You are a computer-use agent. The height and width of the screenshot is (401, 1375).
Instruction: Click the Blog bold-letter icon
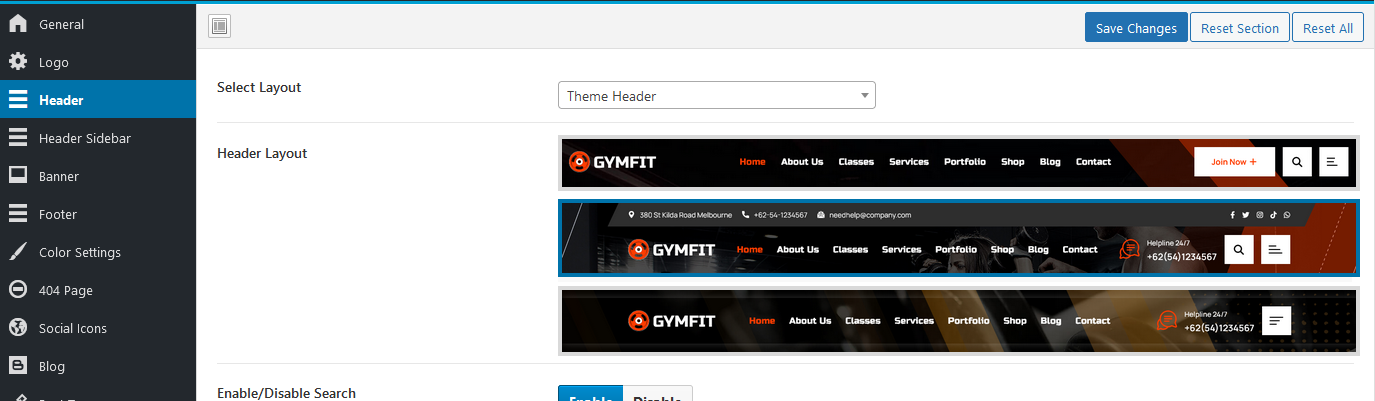pyautogui.click(x=18, y=365)
